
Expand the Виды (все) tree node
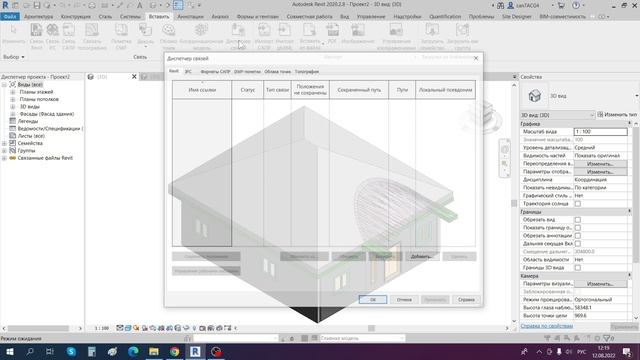[4, 84]
